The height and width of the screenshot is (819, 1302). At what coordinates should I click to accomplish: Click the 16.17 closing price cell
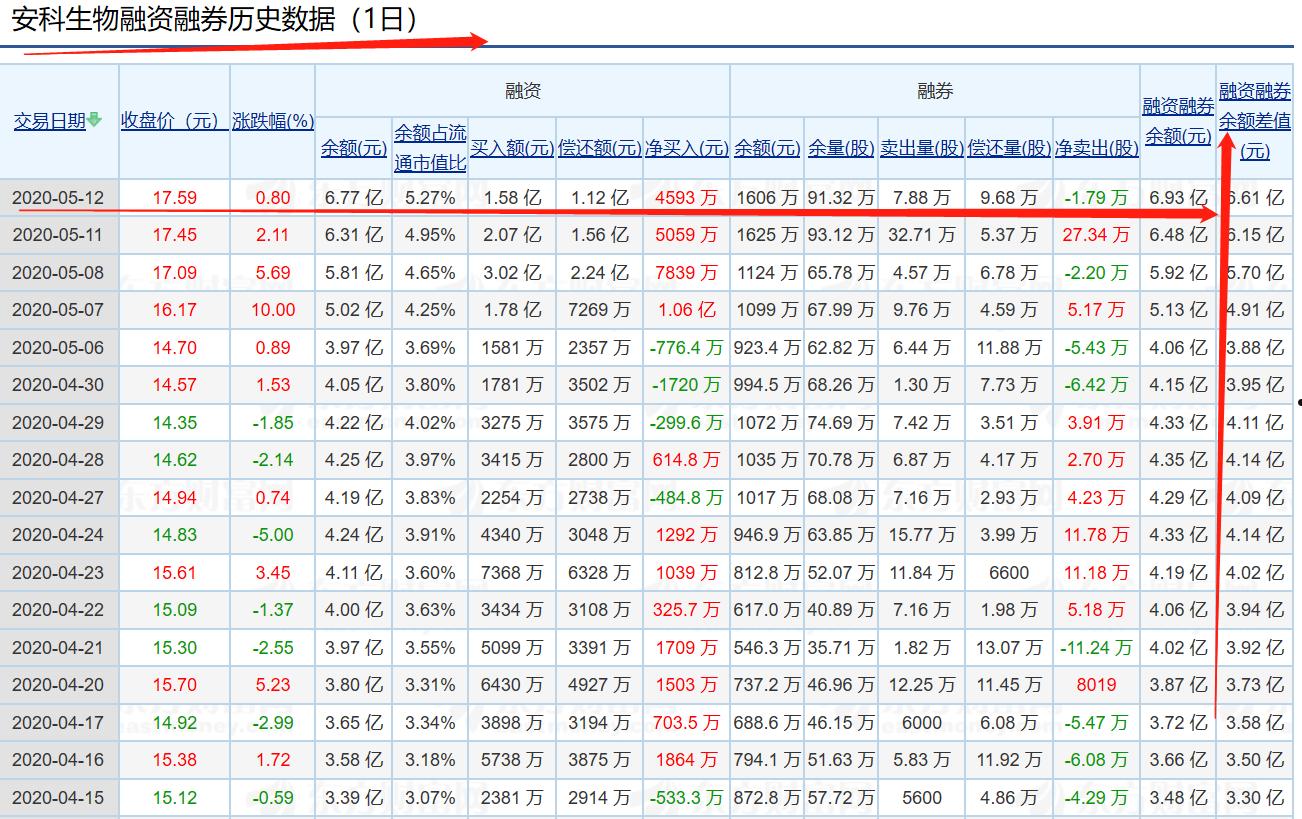click(175, 310)
